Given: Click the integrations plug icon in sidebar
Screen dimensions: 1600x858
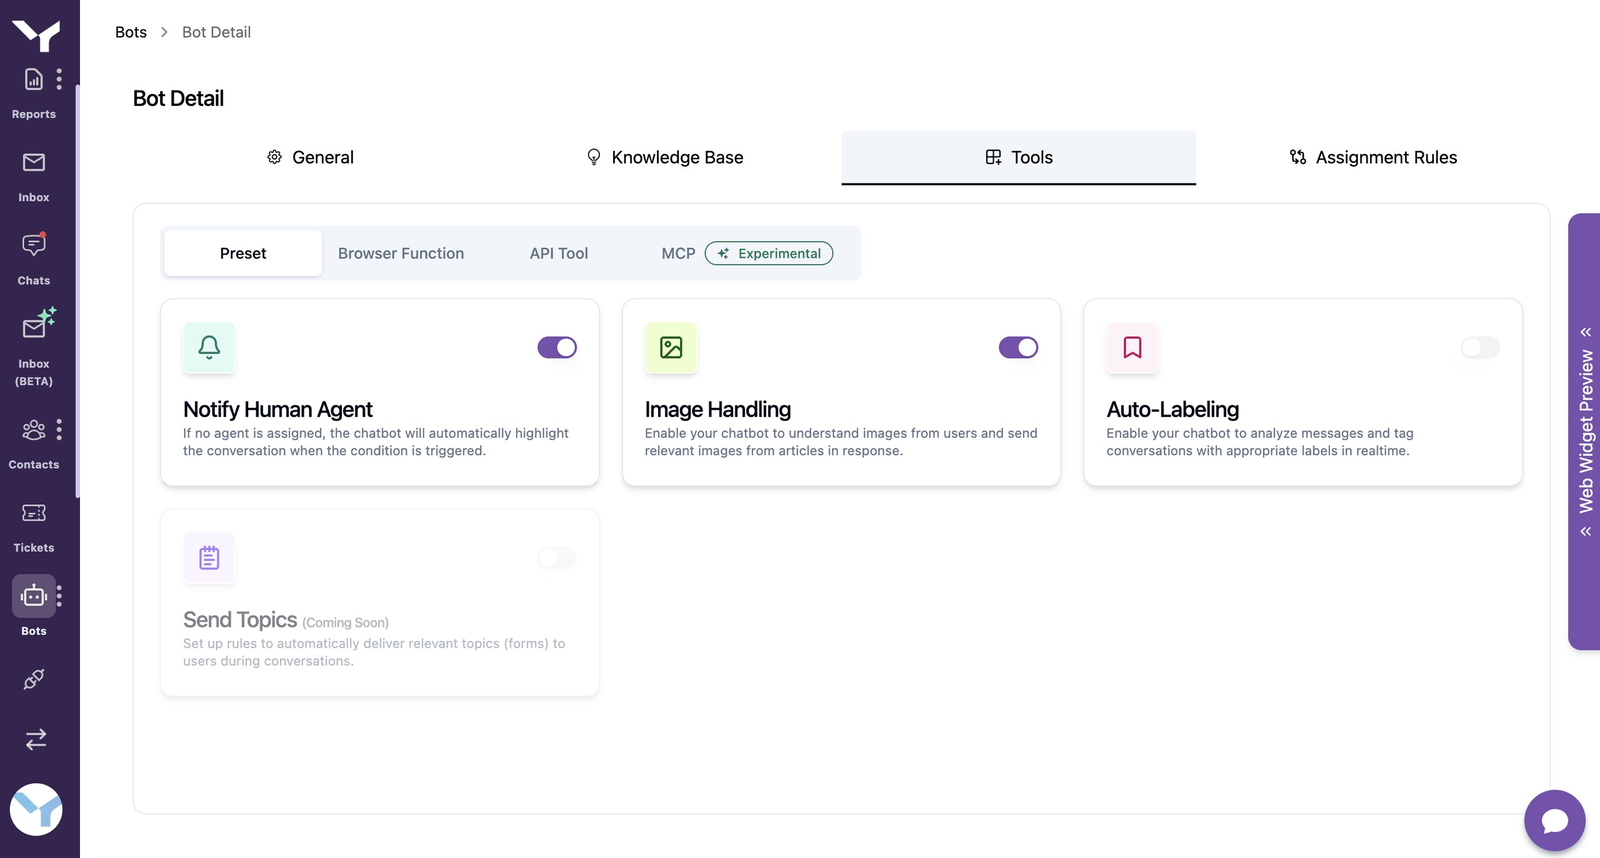Looking at the screenshot, I should click(34, 680).
